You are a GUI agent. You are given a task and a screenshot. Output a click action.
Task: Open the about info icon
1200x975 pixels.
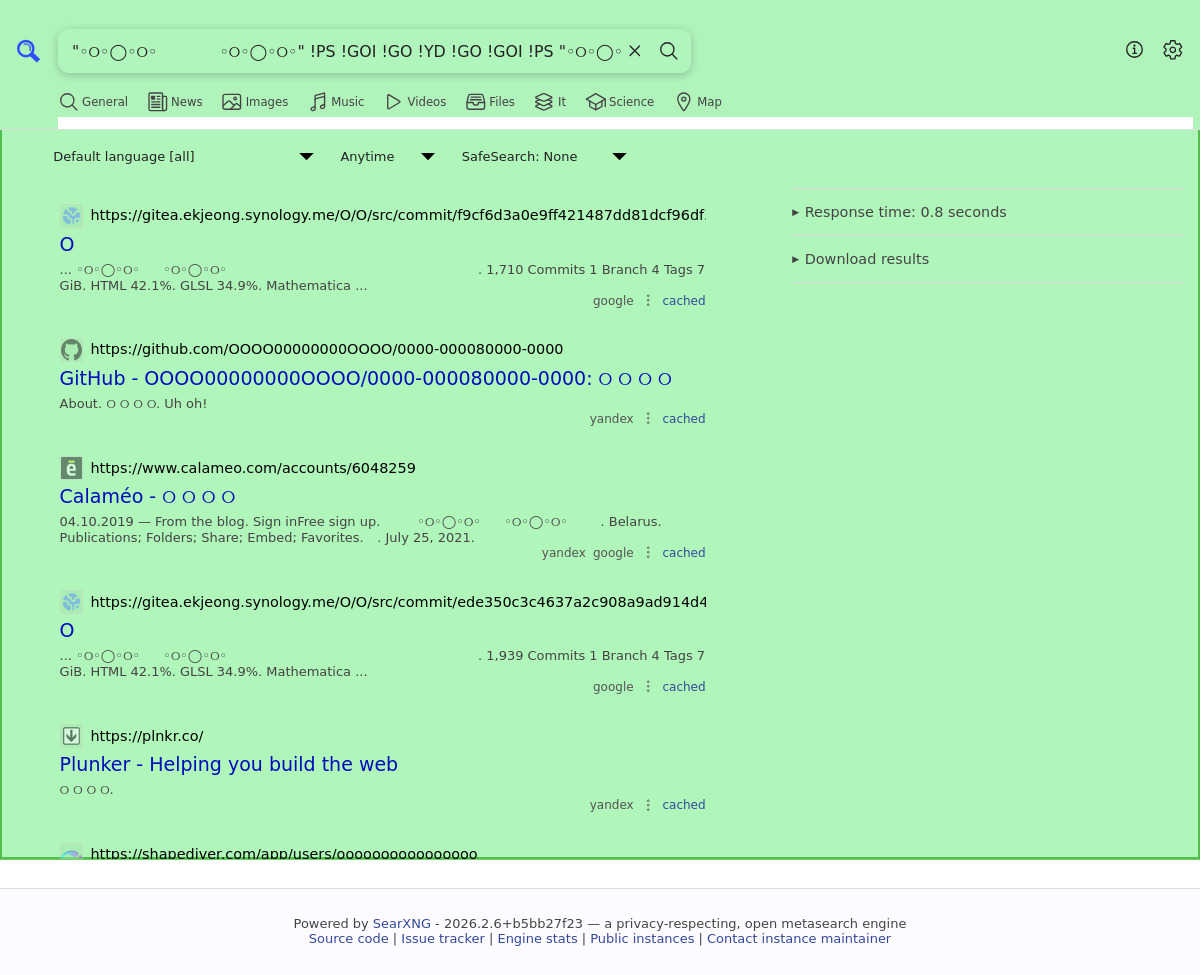point(1134,50)
